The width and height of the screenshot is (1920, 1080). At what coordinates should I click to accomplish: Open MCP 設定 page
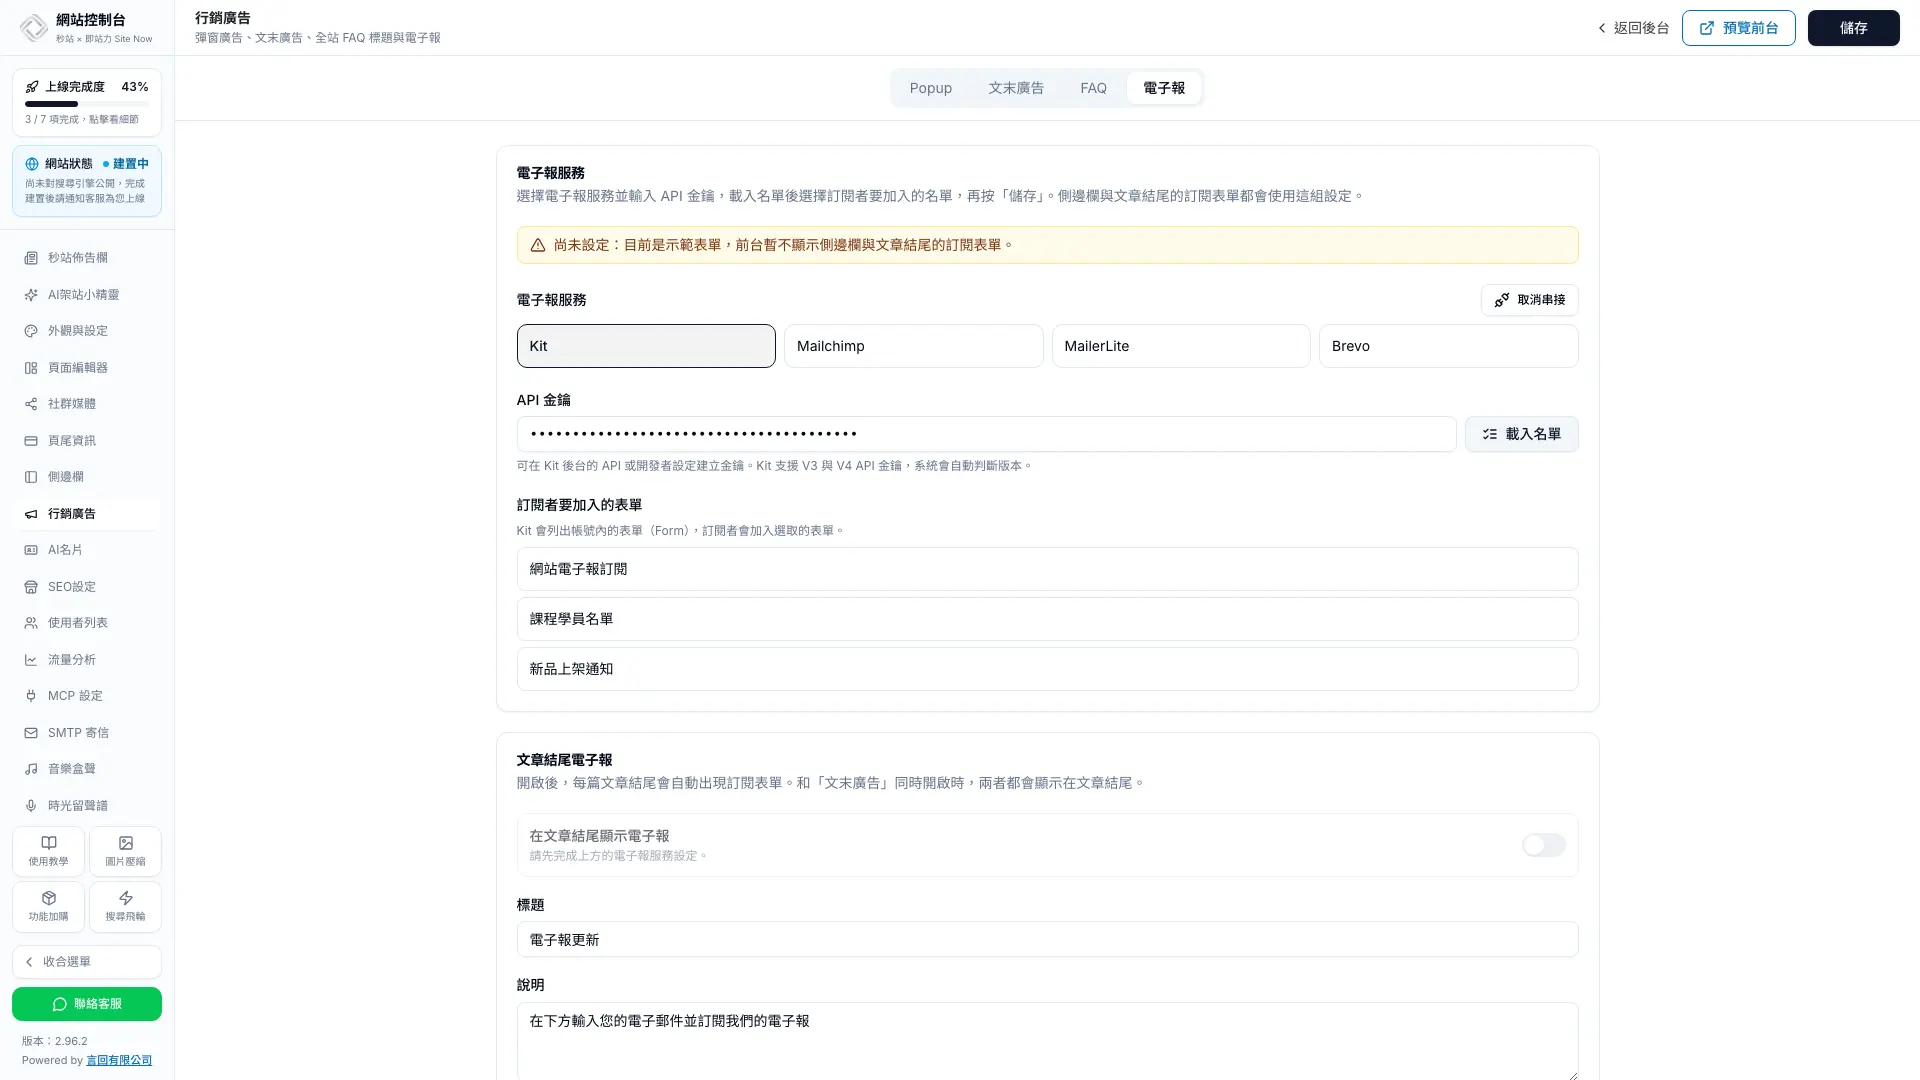coord(87,696)
